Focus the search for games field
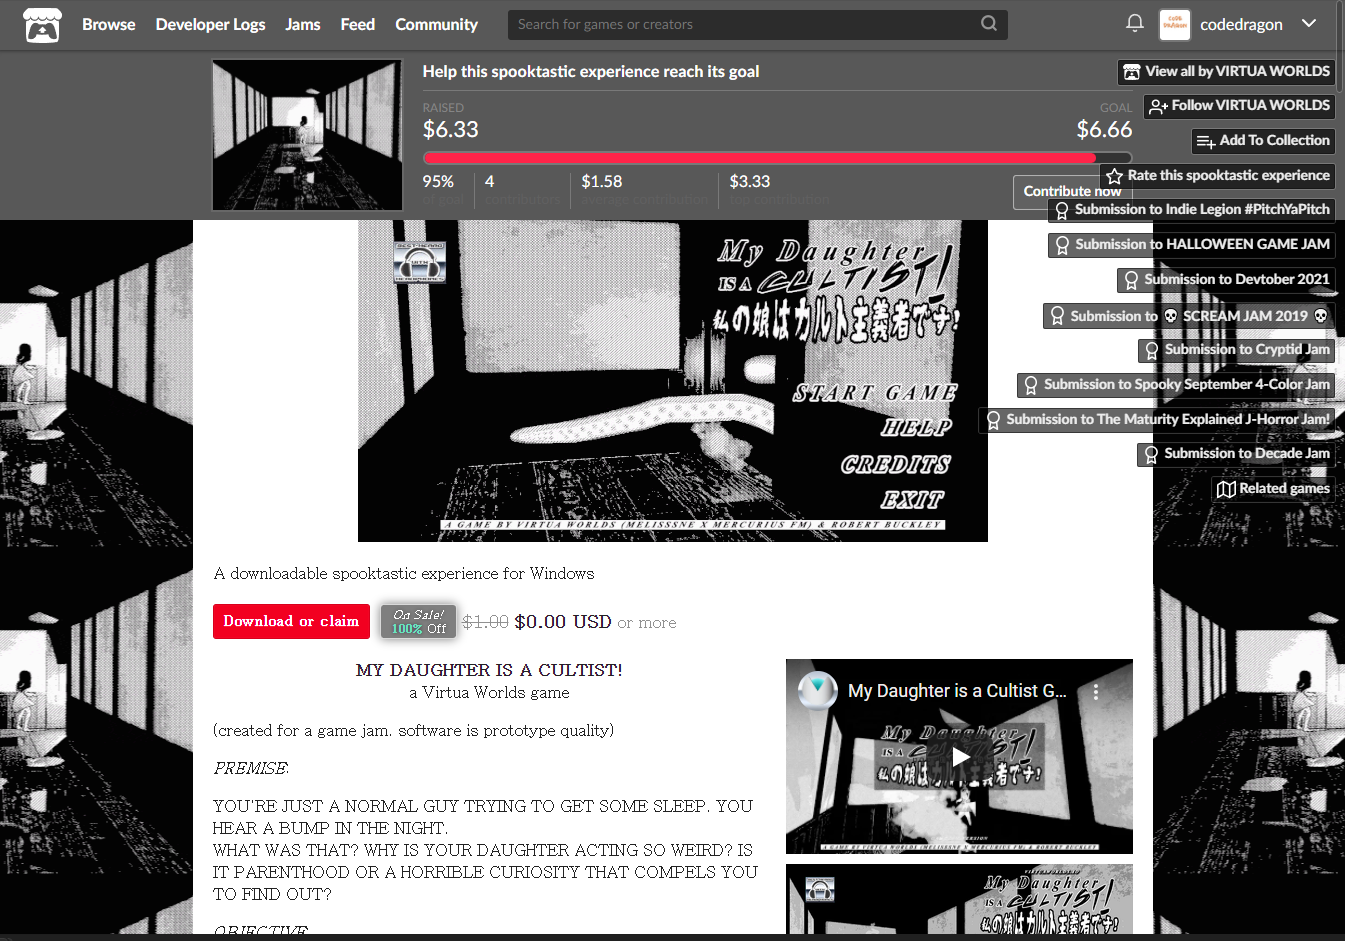Image resolution: width=1345 pixels, height=941 pixels. [x=757, y=25]
